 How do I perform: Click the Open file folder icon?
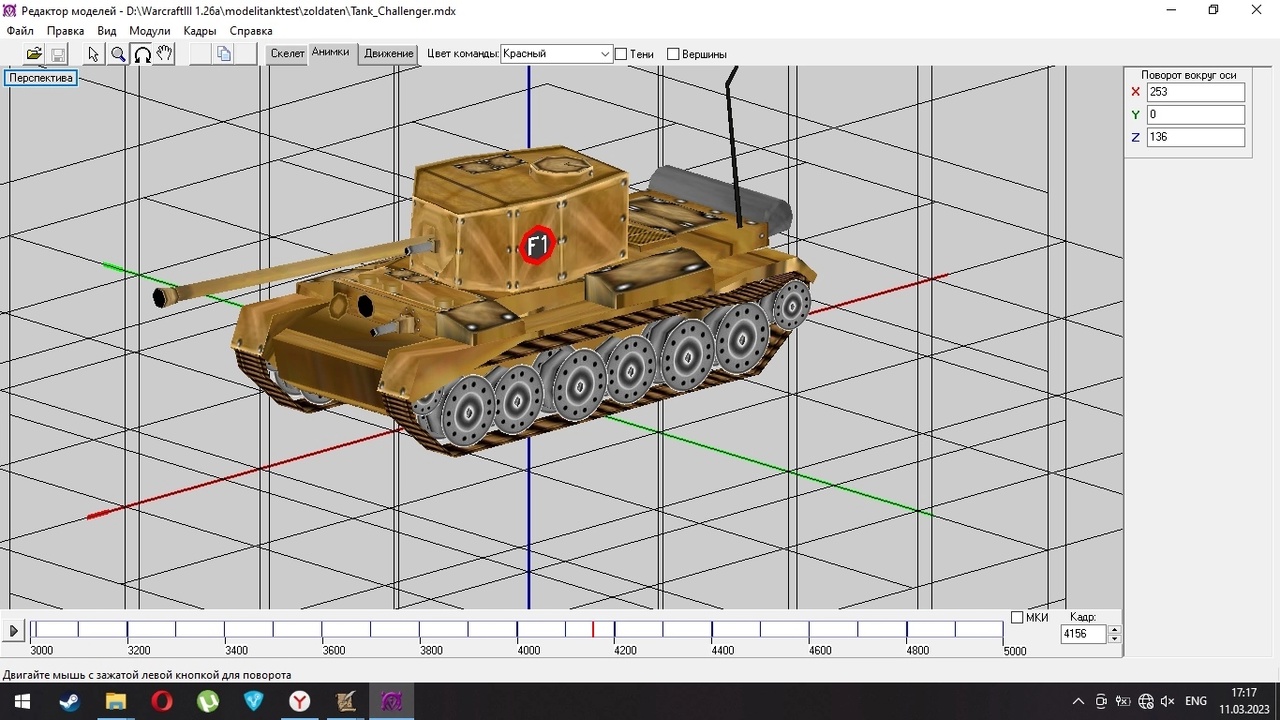point(34,54)
